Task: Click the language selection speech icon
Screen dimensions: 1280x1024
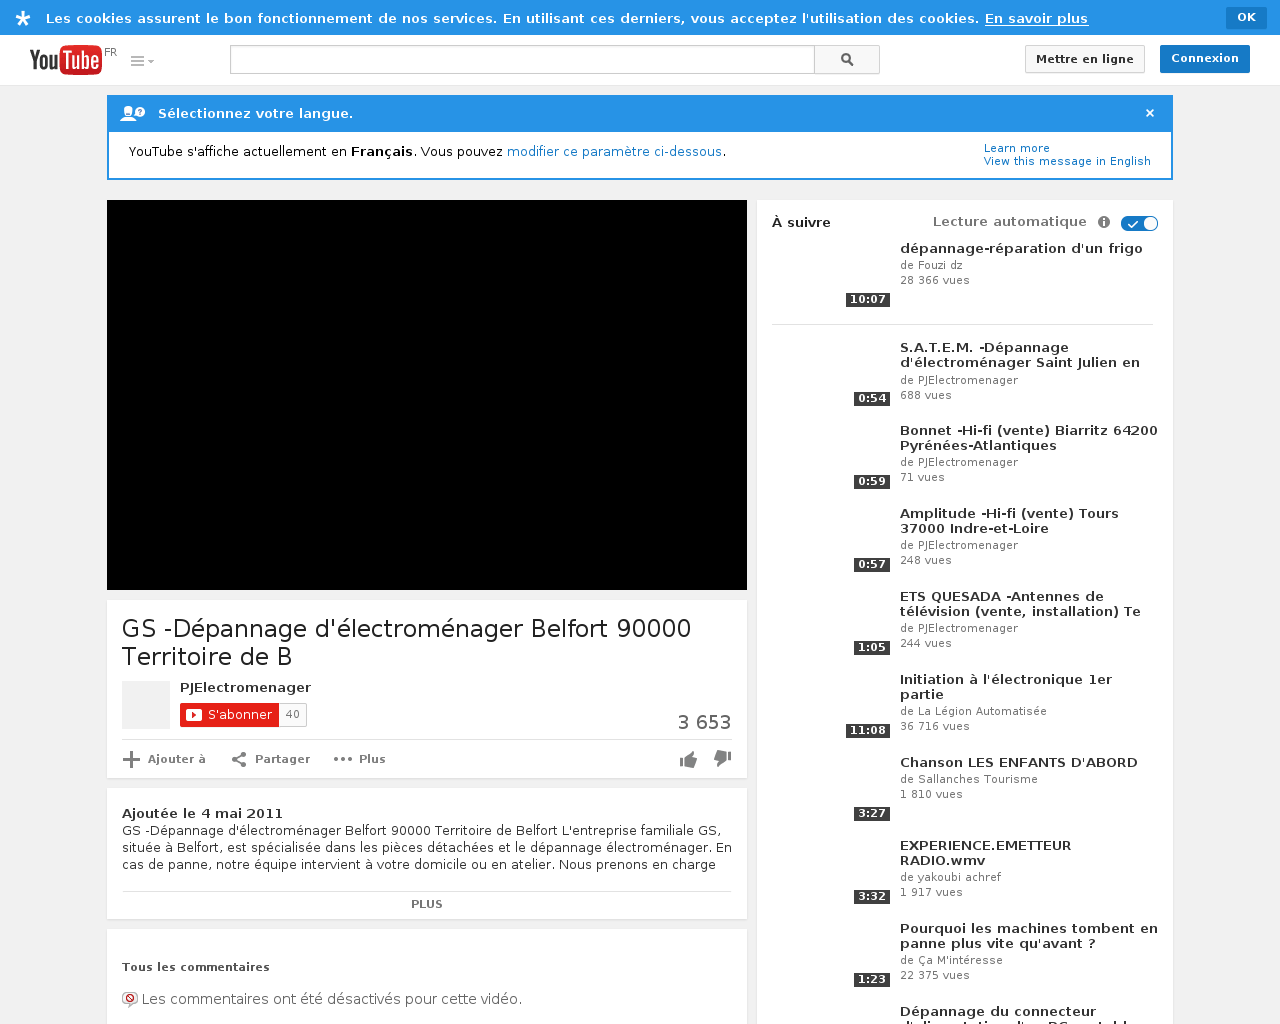Action: tap(132, 114)
